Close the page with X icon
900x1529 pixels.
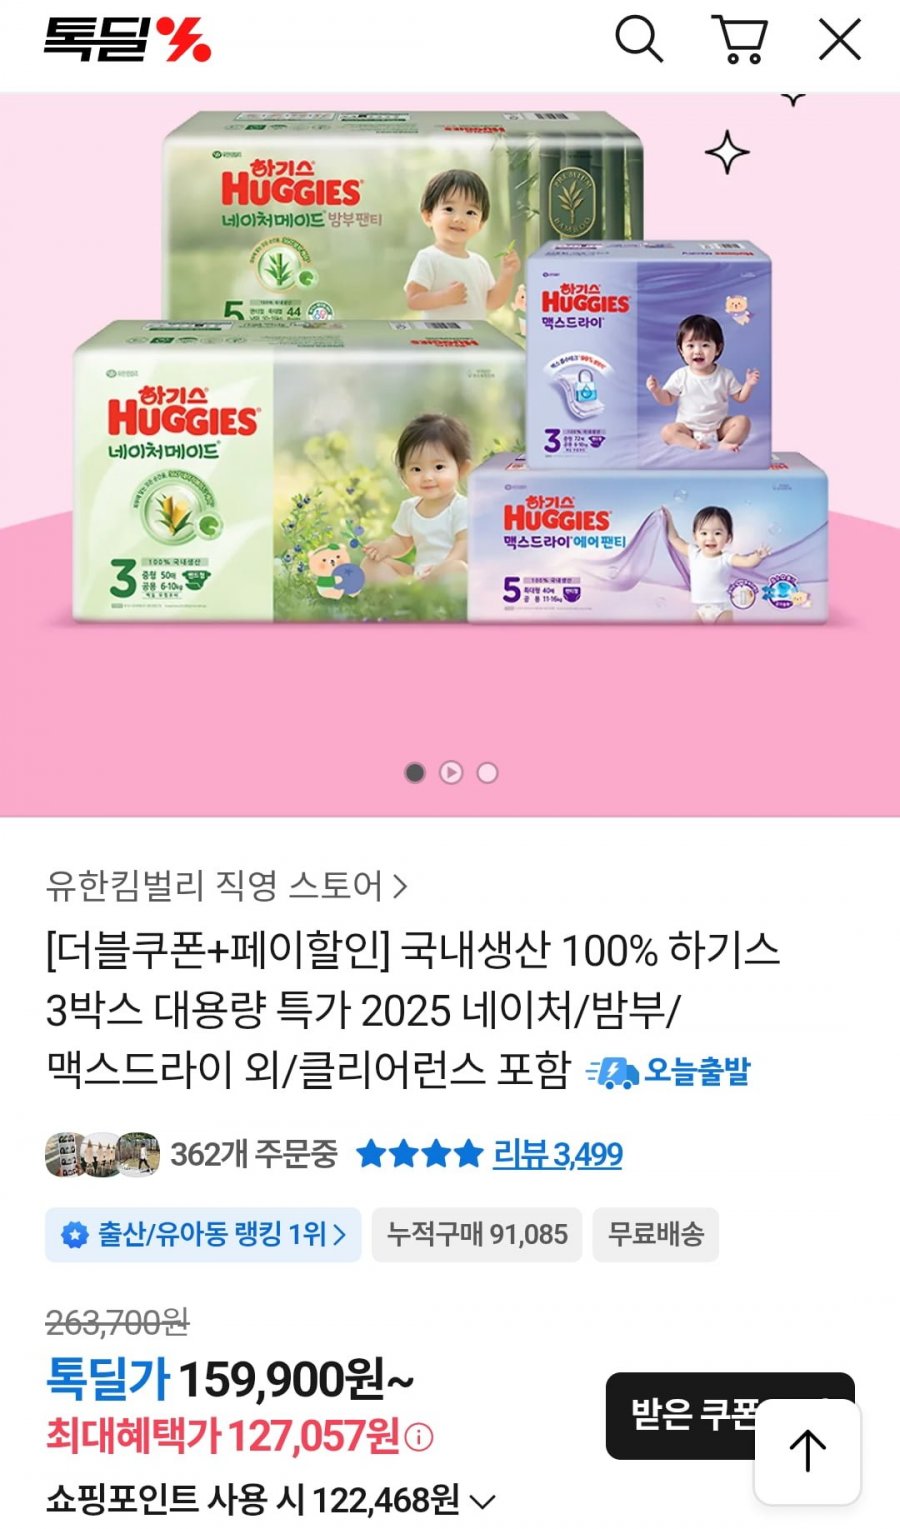coord(840,40)
